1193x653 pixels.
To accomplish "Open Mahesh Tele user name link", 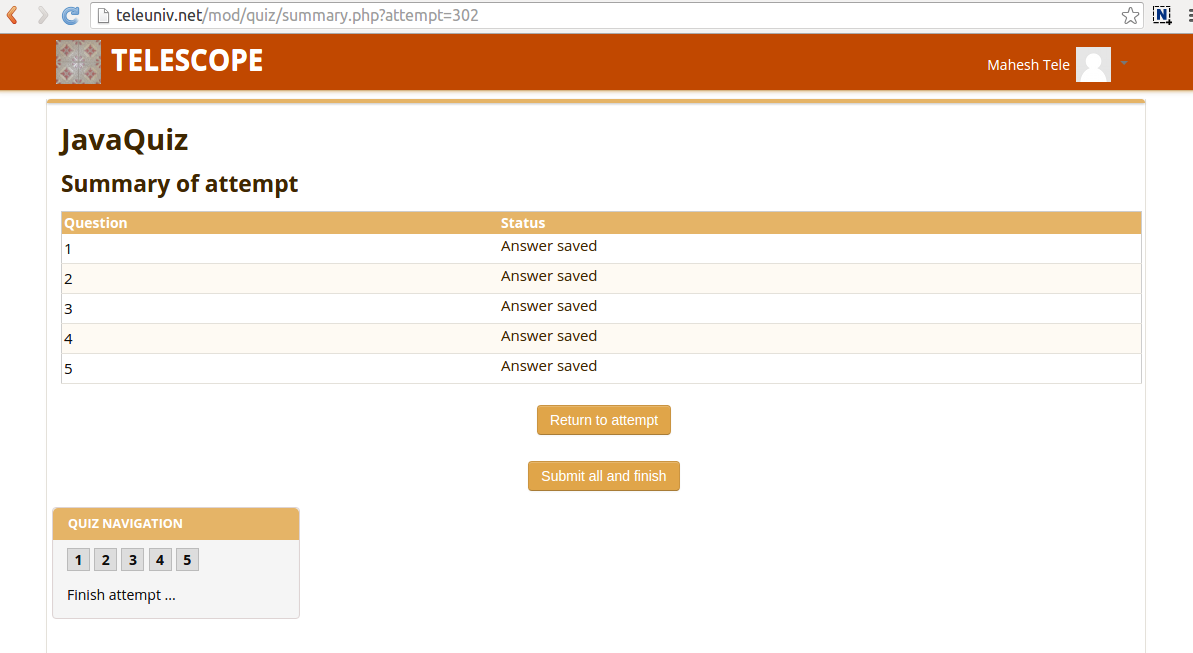I will coord(1028,65).
